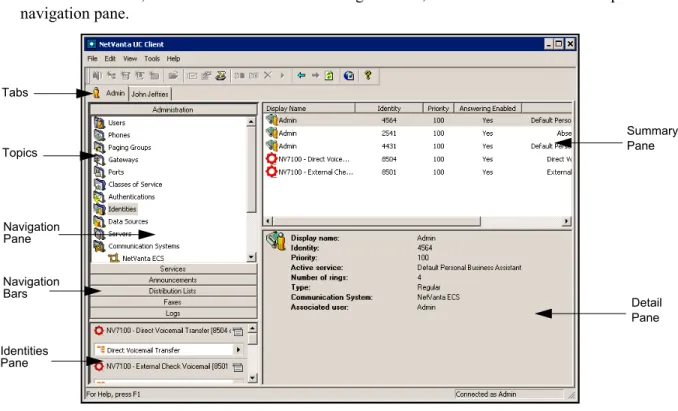Switch to the John Jeffries tab
This screenshot has height=411, width=678.
click(150, 94)
